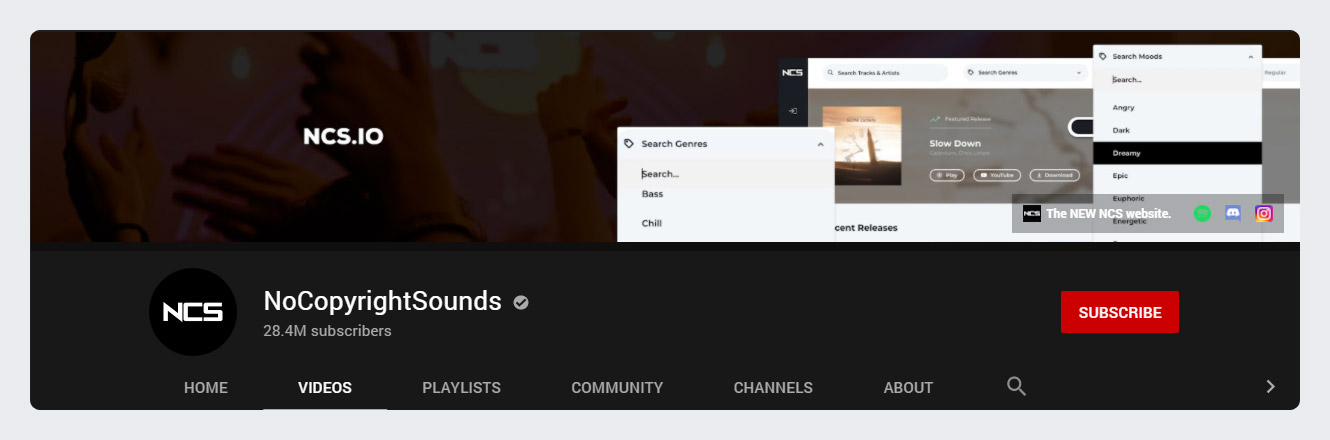Click the NoCopyrightSounds channel name
The image size is (1330, 440).
382,301
